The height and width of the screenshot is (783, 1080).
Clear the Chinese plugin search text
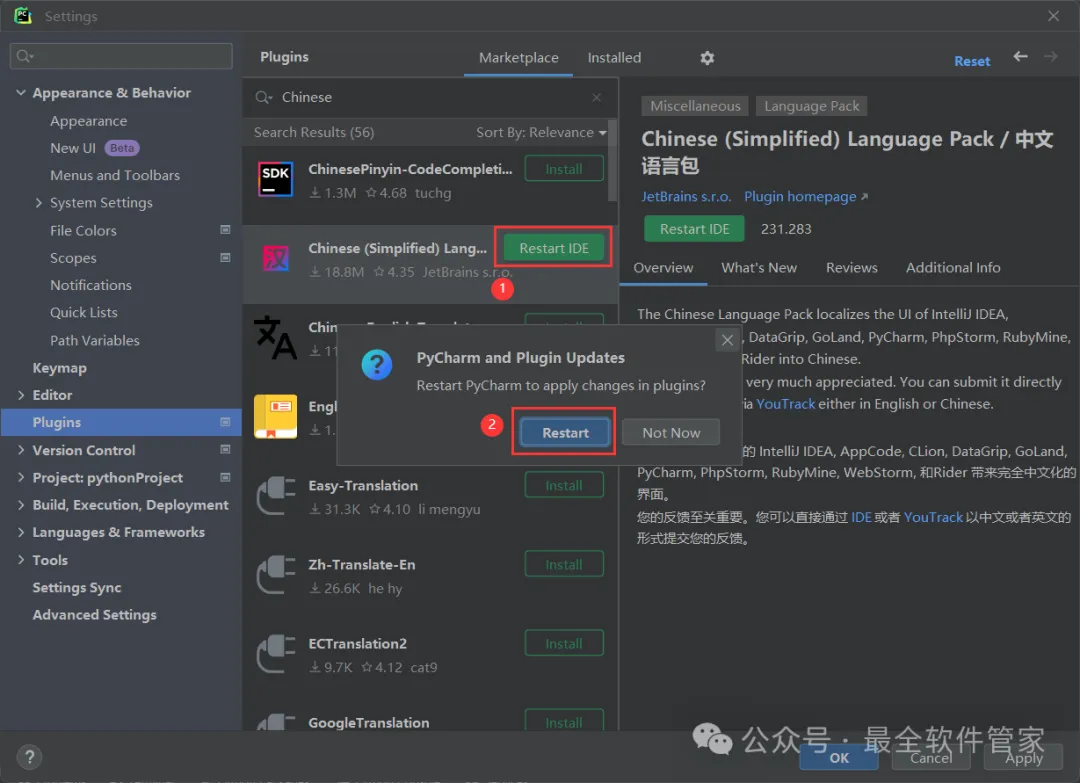[x=596, y=98]
